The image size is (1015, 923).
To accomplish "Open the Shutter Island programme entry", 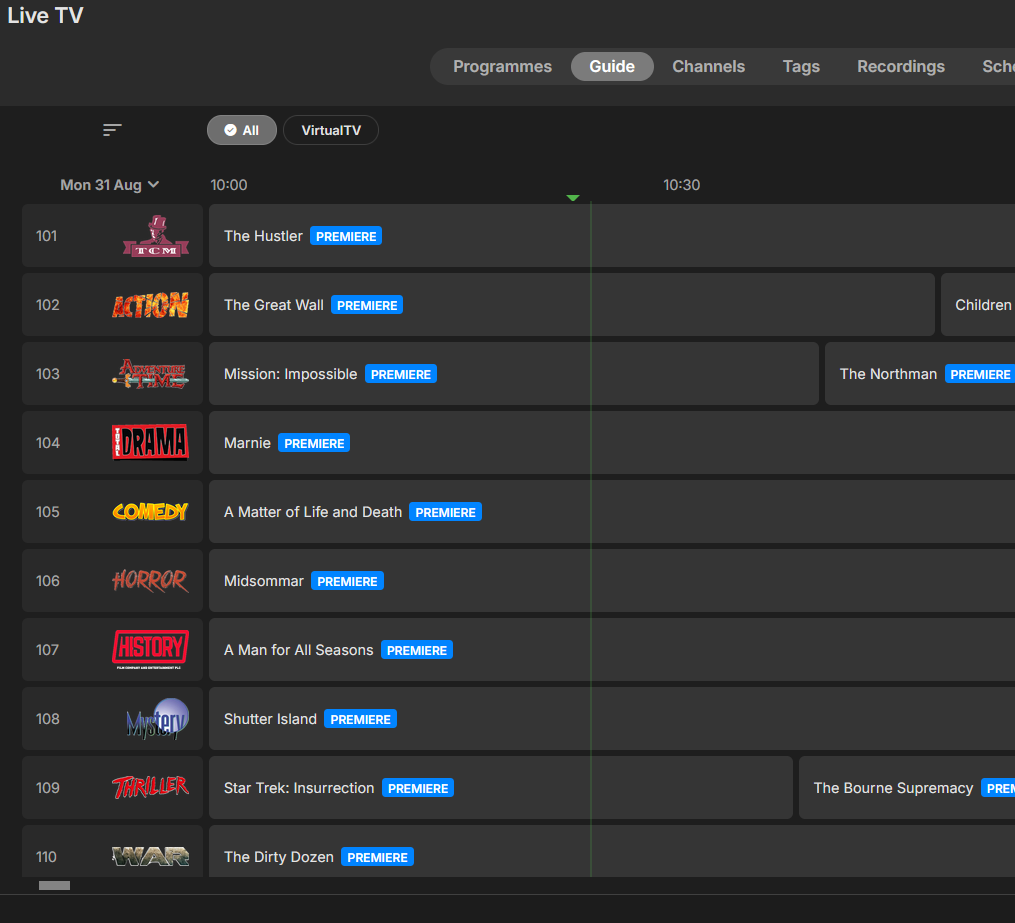I will click(612, 718).
